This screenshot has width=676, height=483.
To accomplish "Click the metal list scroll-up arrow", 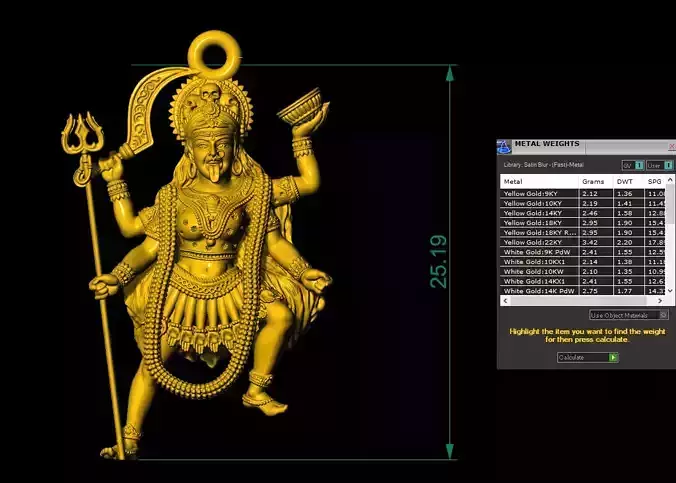I will tap(670, 179).
